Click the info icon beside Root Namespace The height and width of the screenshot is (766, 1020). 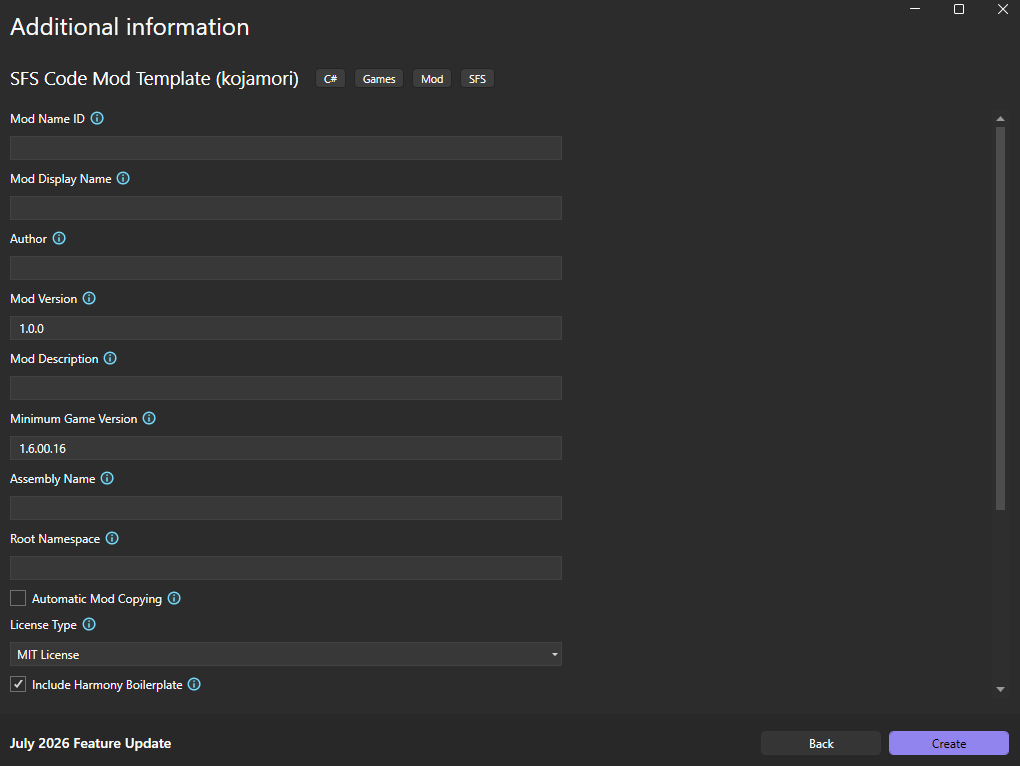[x=112, y=538]
